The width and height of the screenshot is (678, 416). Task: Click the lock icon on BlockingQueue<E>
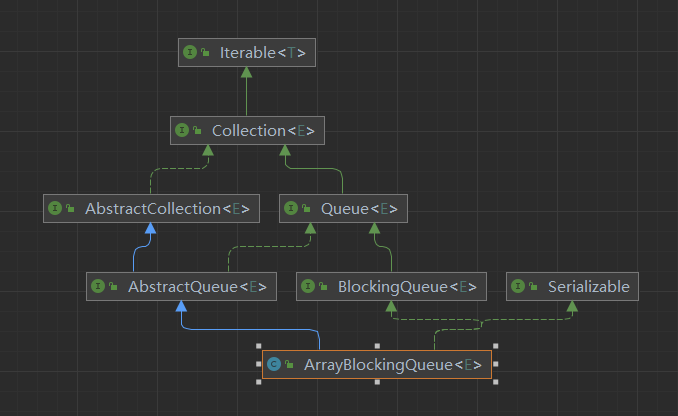323,286
